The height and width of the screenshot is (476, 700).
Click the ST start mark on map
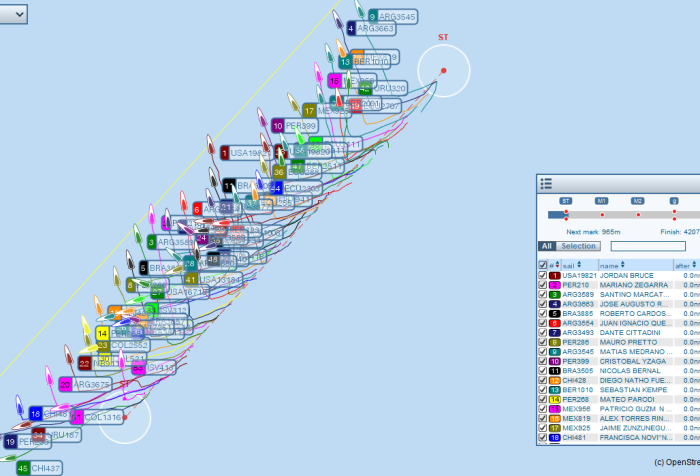pos(443,70)
